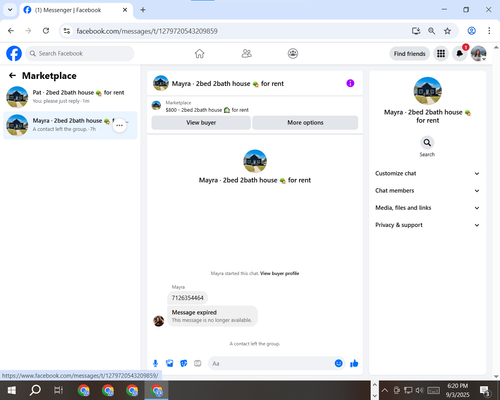Send a thumbs-up like
Viewport: 500px width, 400px height.
pyautogui.click(x=354, y=363)
